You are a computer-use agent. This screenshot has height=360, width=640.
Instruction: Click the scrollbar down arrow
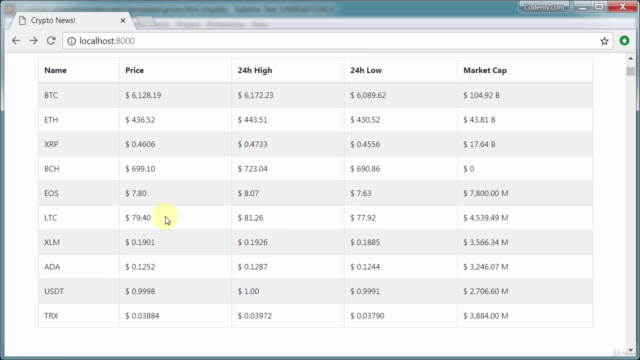coord(631,350)
